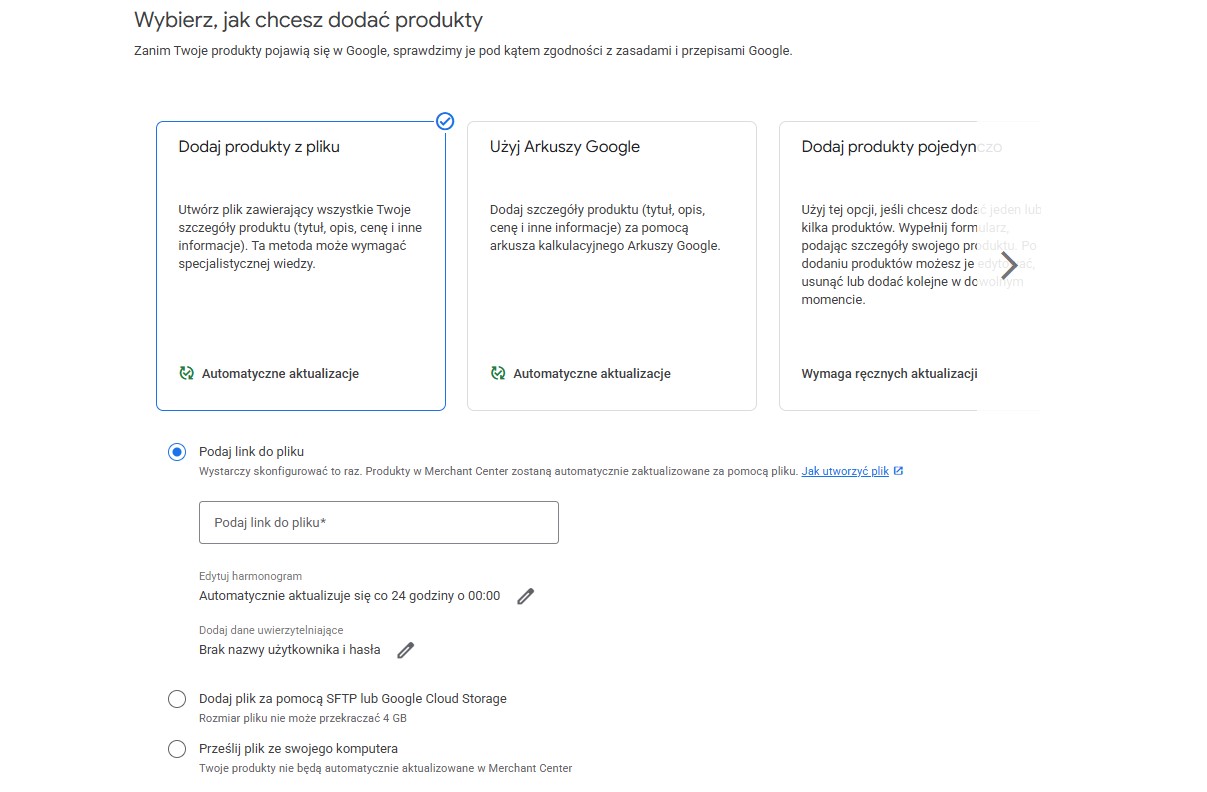1207x792 pixels.
Task: Click heading 'Wybierz, jak chcesz dodać produkty'
Action: coord(308,19)
